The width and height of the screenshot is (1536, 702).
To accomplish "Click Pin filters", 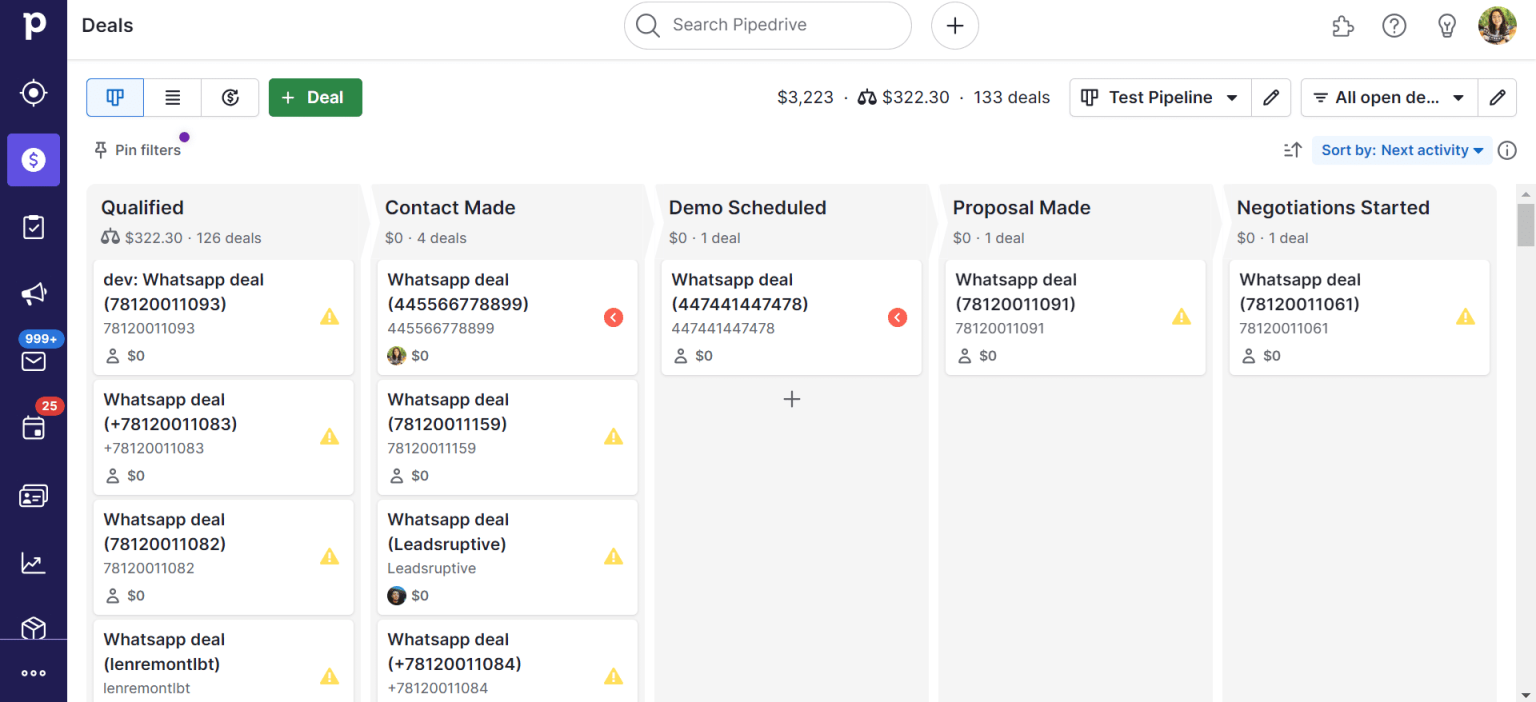I will pos(138,150).
